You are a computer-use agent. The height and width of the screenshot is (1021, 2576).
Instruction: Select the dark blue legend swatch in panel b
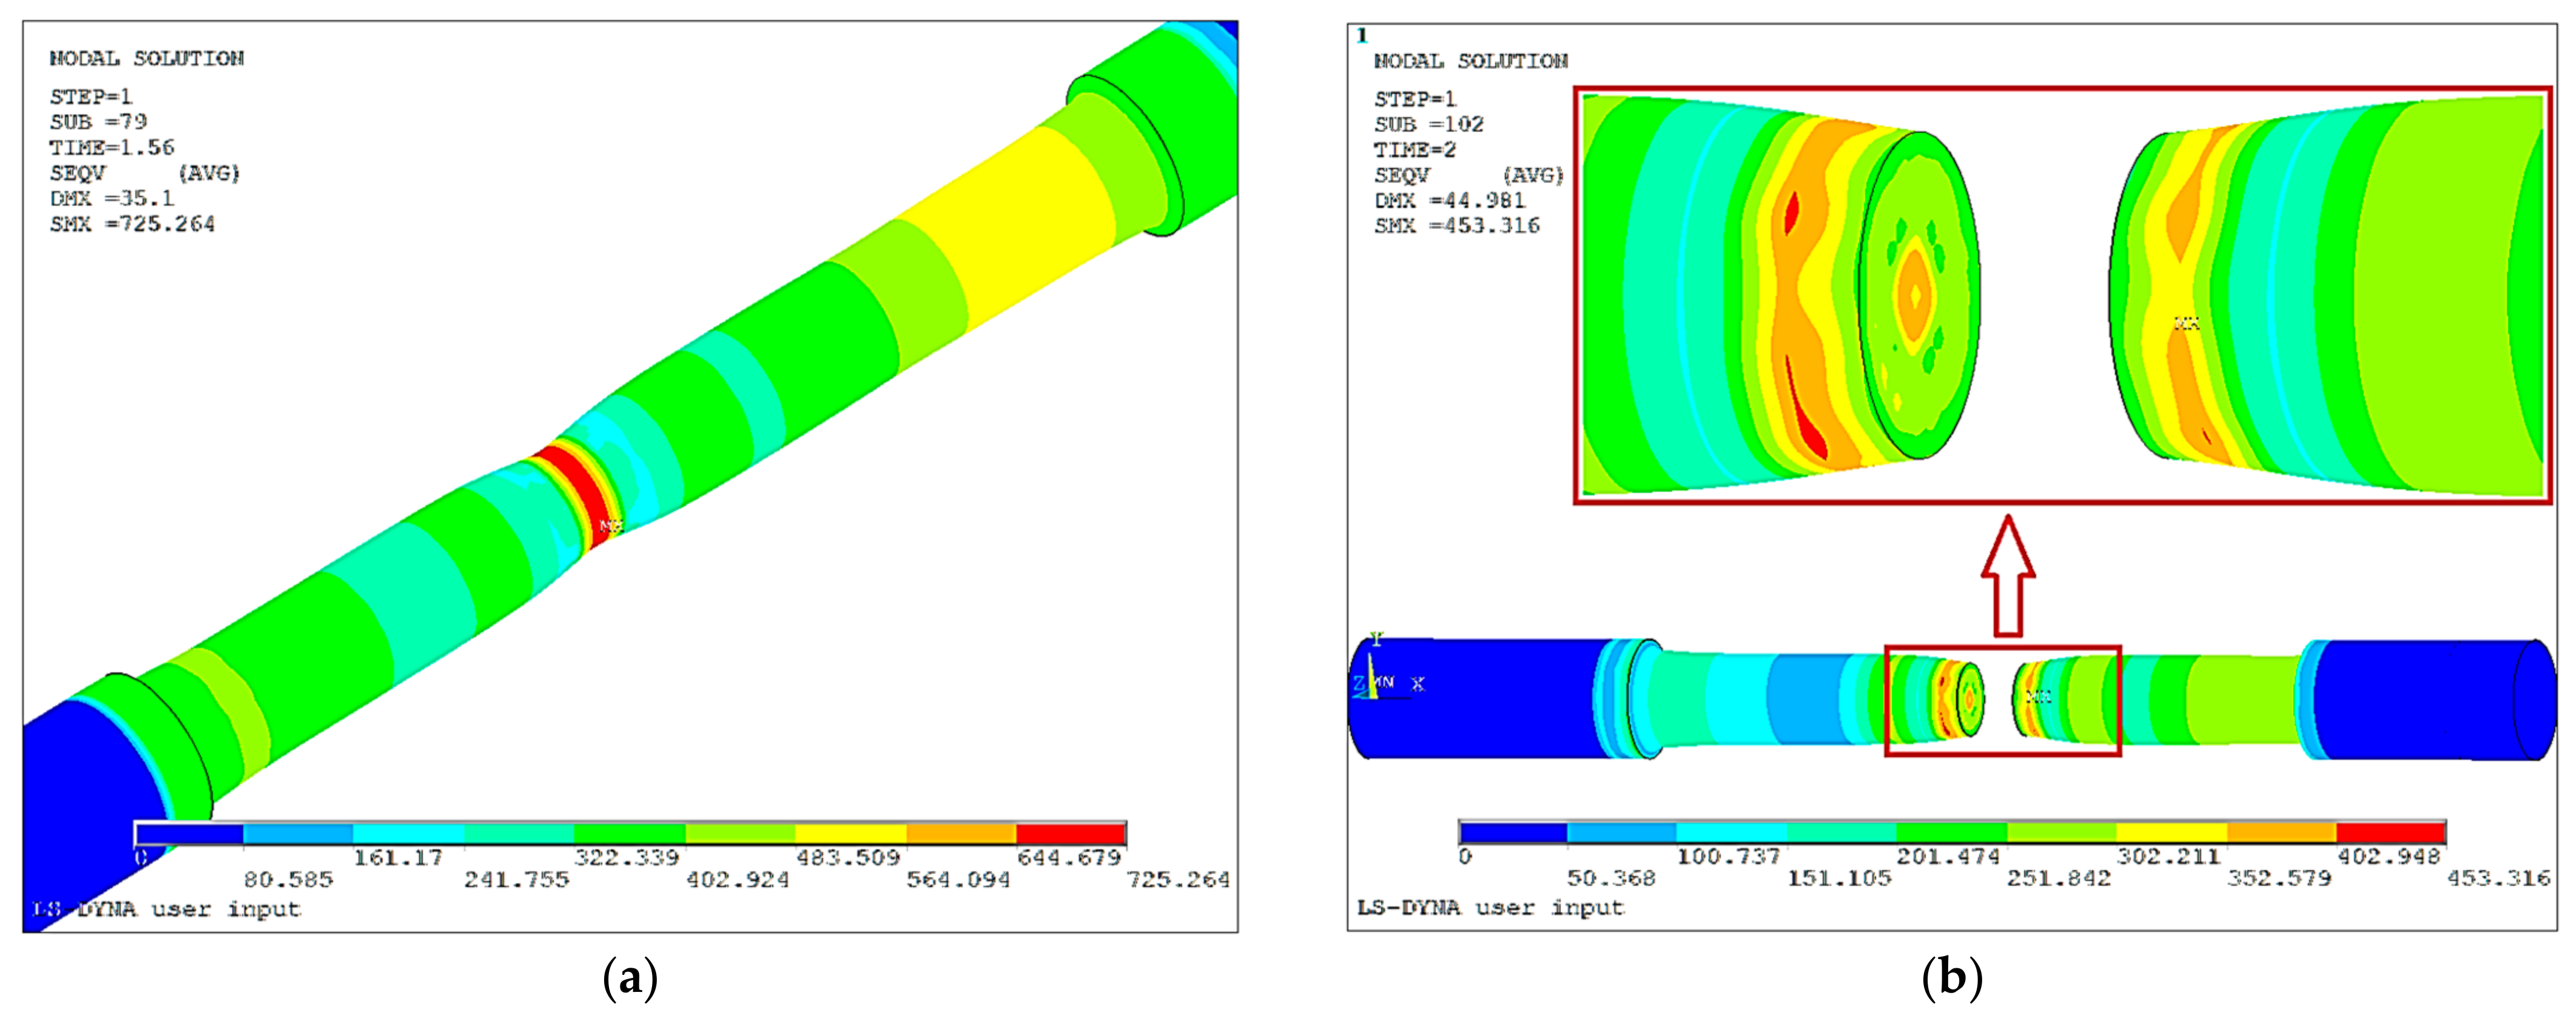point(1513,832)
